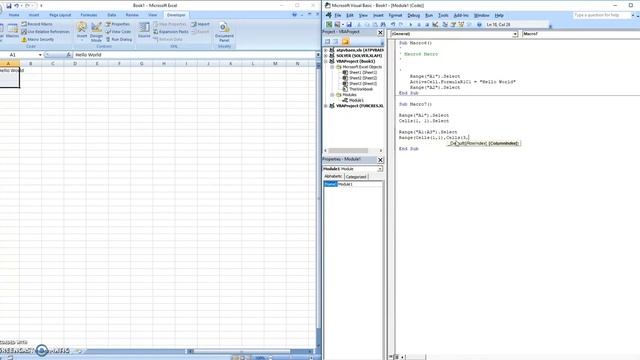Collapse the Modules folder node
640x360 pixels.
332,95
